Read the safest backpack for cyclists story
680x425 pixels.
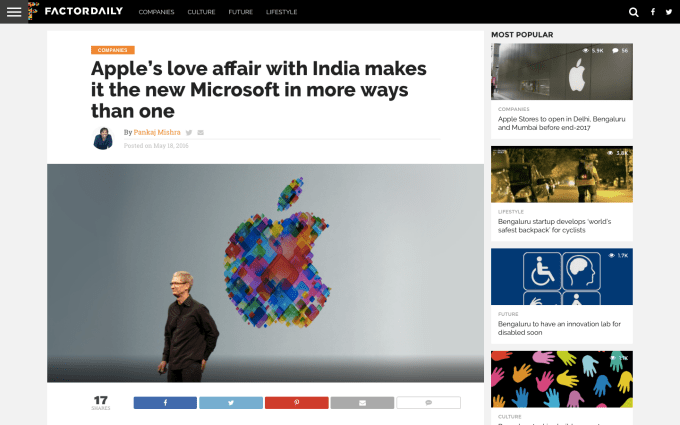coord(554,226)
